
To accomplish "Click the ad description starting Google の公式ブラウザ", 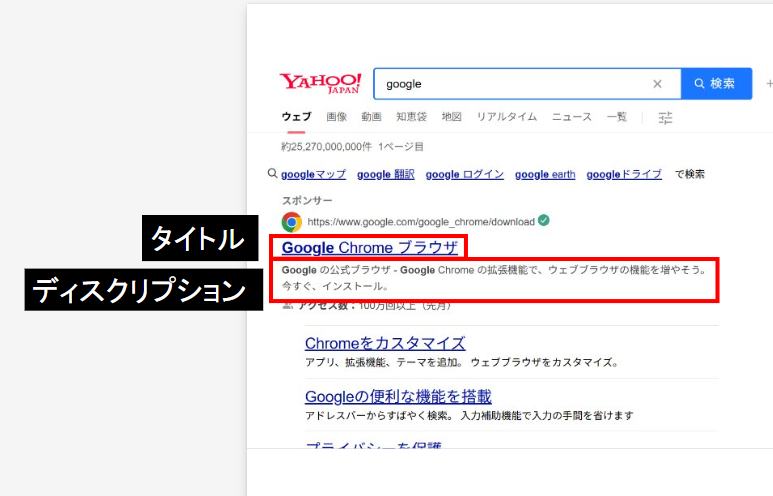I will tap(494, 278).
